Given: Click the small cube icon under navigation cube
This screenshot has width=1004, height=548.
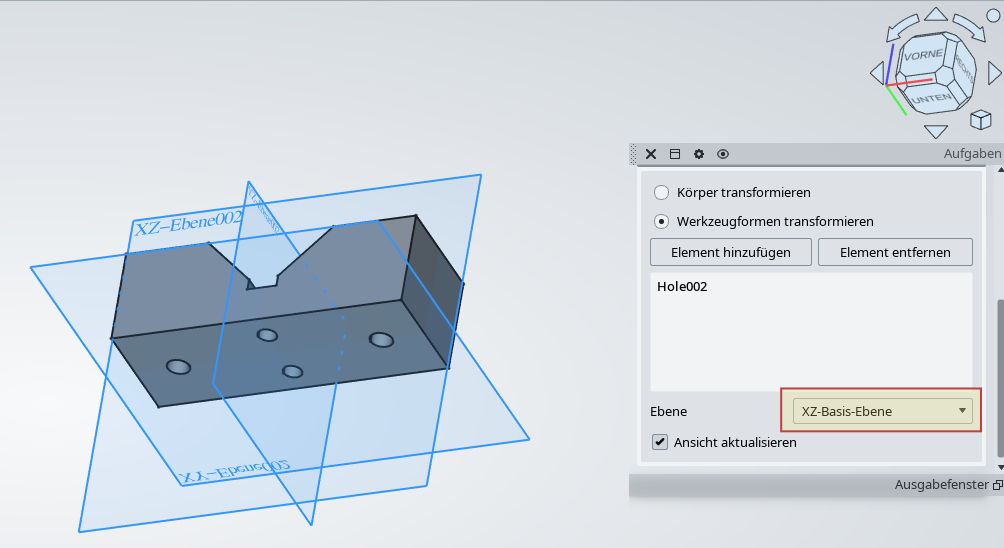Looking at the screenshot, I should pos(980,120).
